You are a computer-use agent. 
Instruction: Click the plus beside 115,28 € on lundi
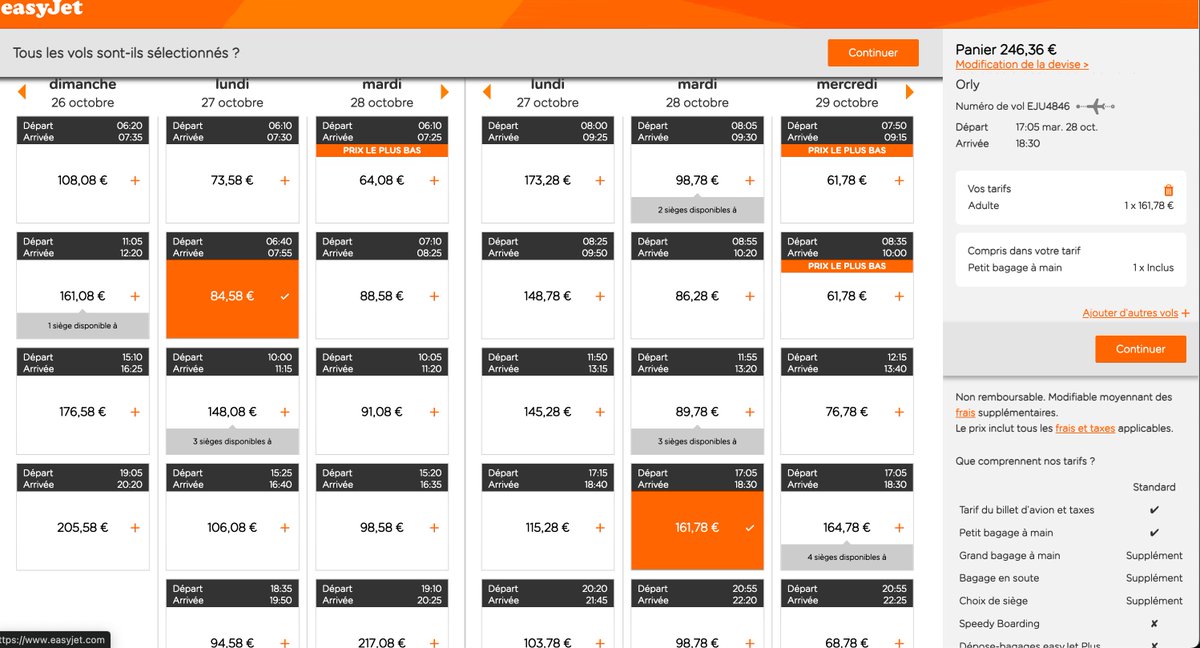(x=600, y=528)
